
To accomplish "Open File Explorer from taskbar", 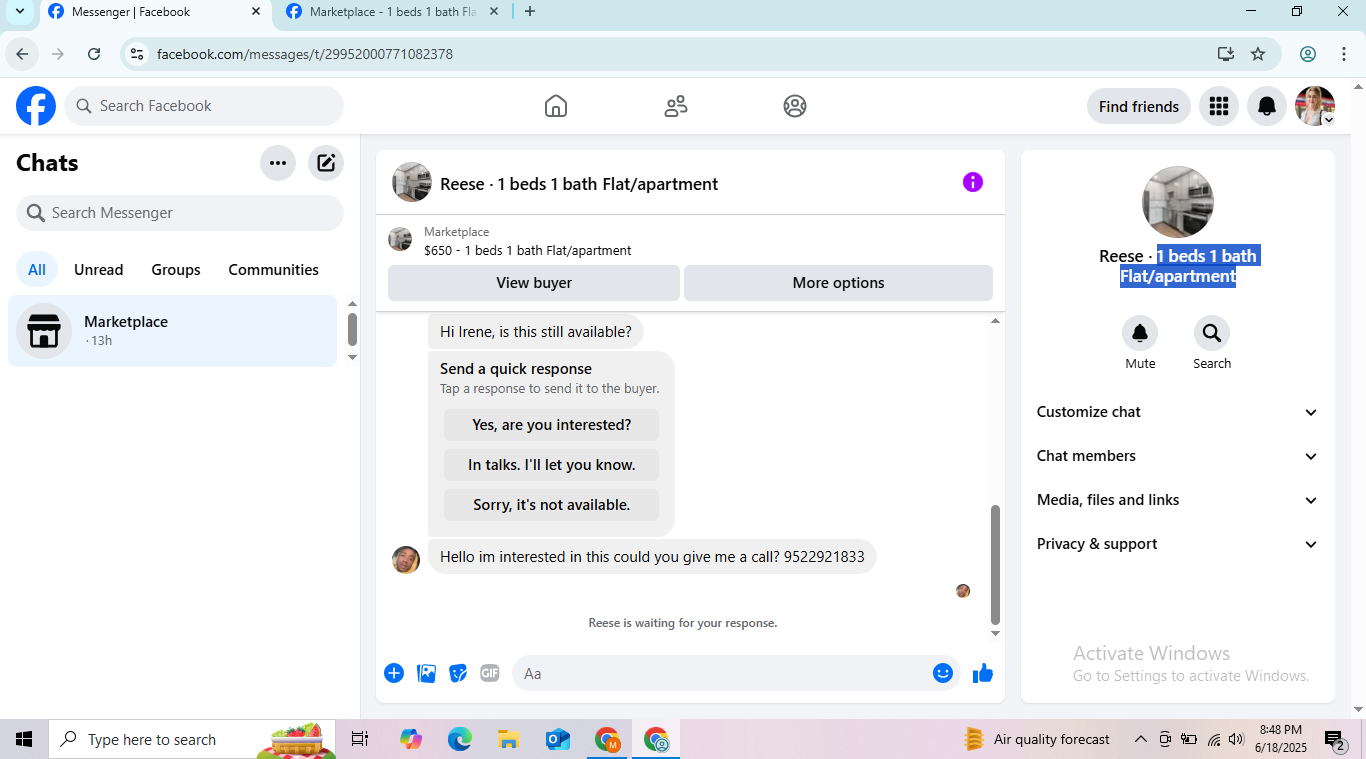I will 509,740.
